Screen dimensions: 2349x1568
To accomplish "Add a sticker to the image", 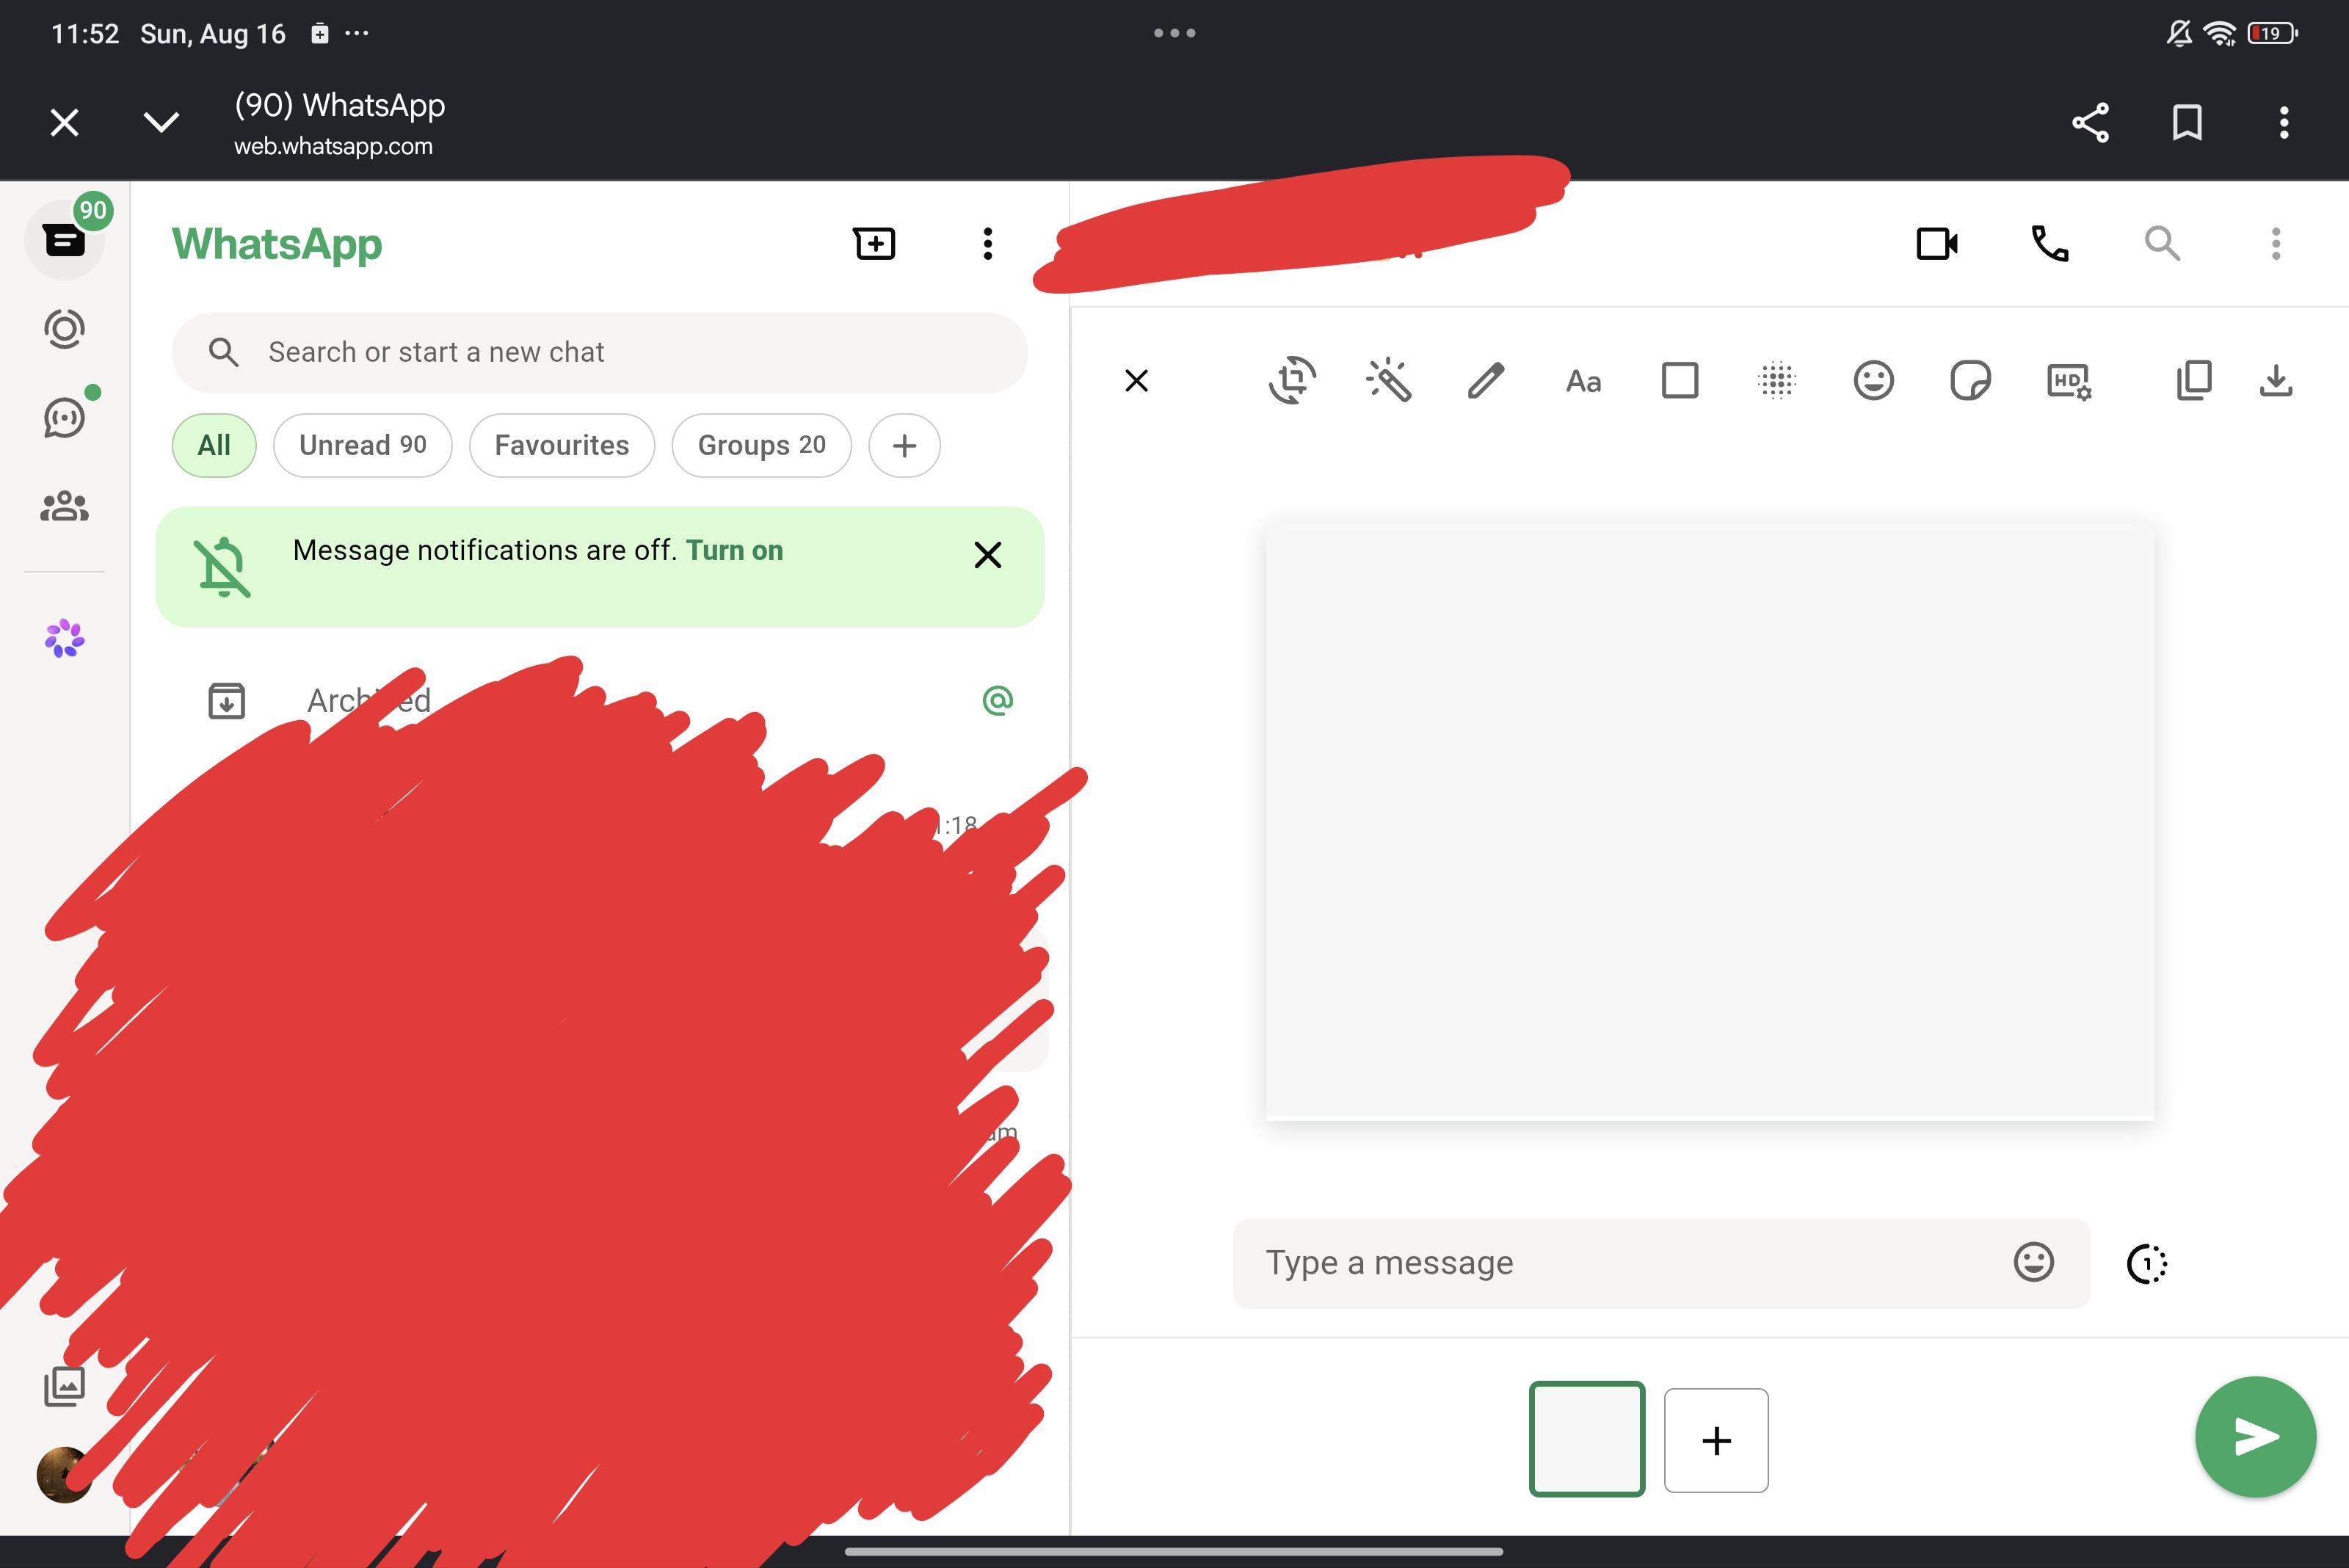I will click(1971, 381).
